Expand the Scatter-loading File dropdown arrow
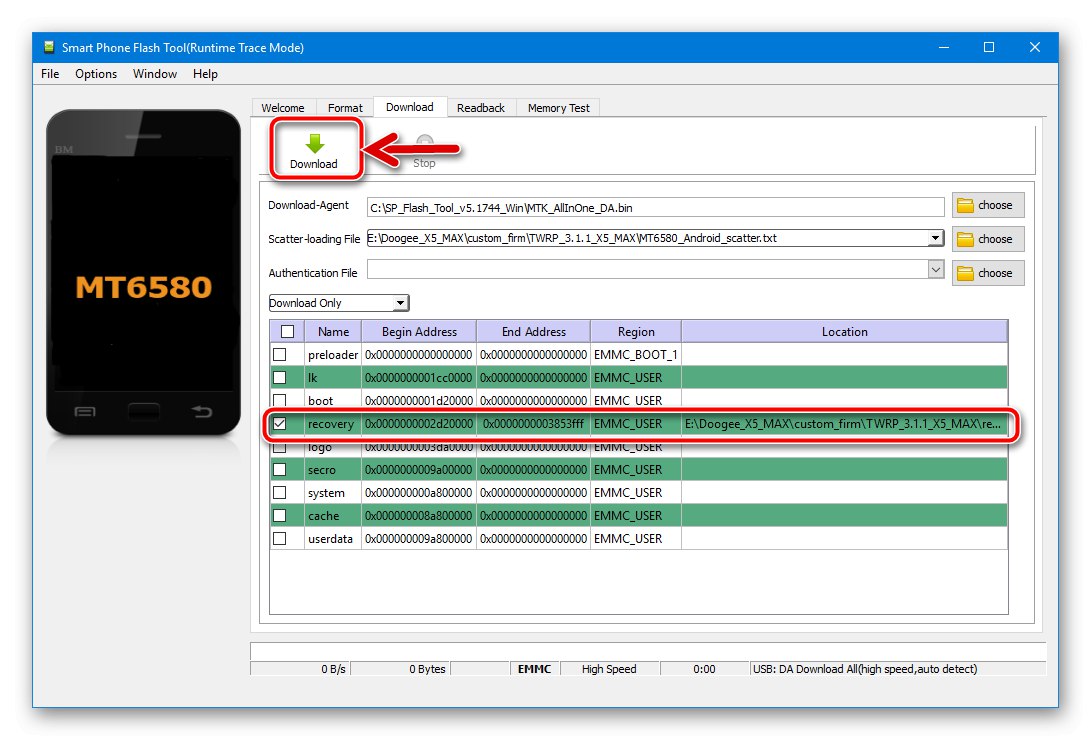 tap(936, 239)
